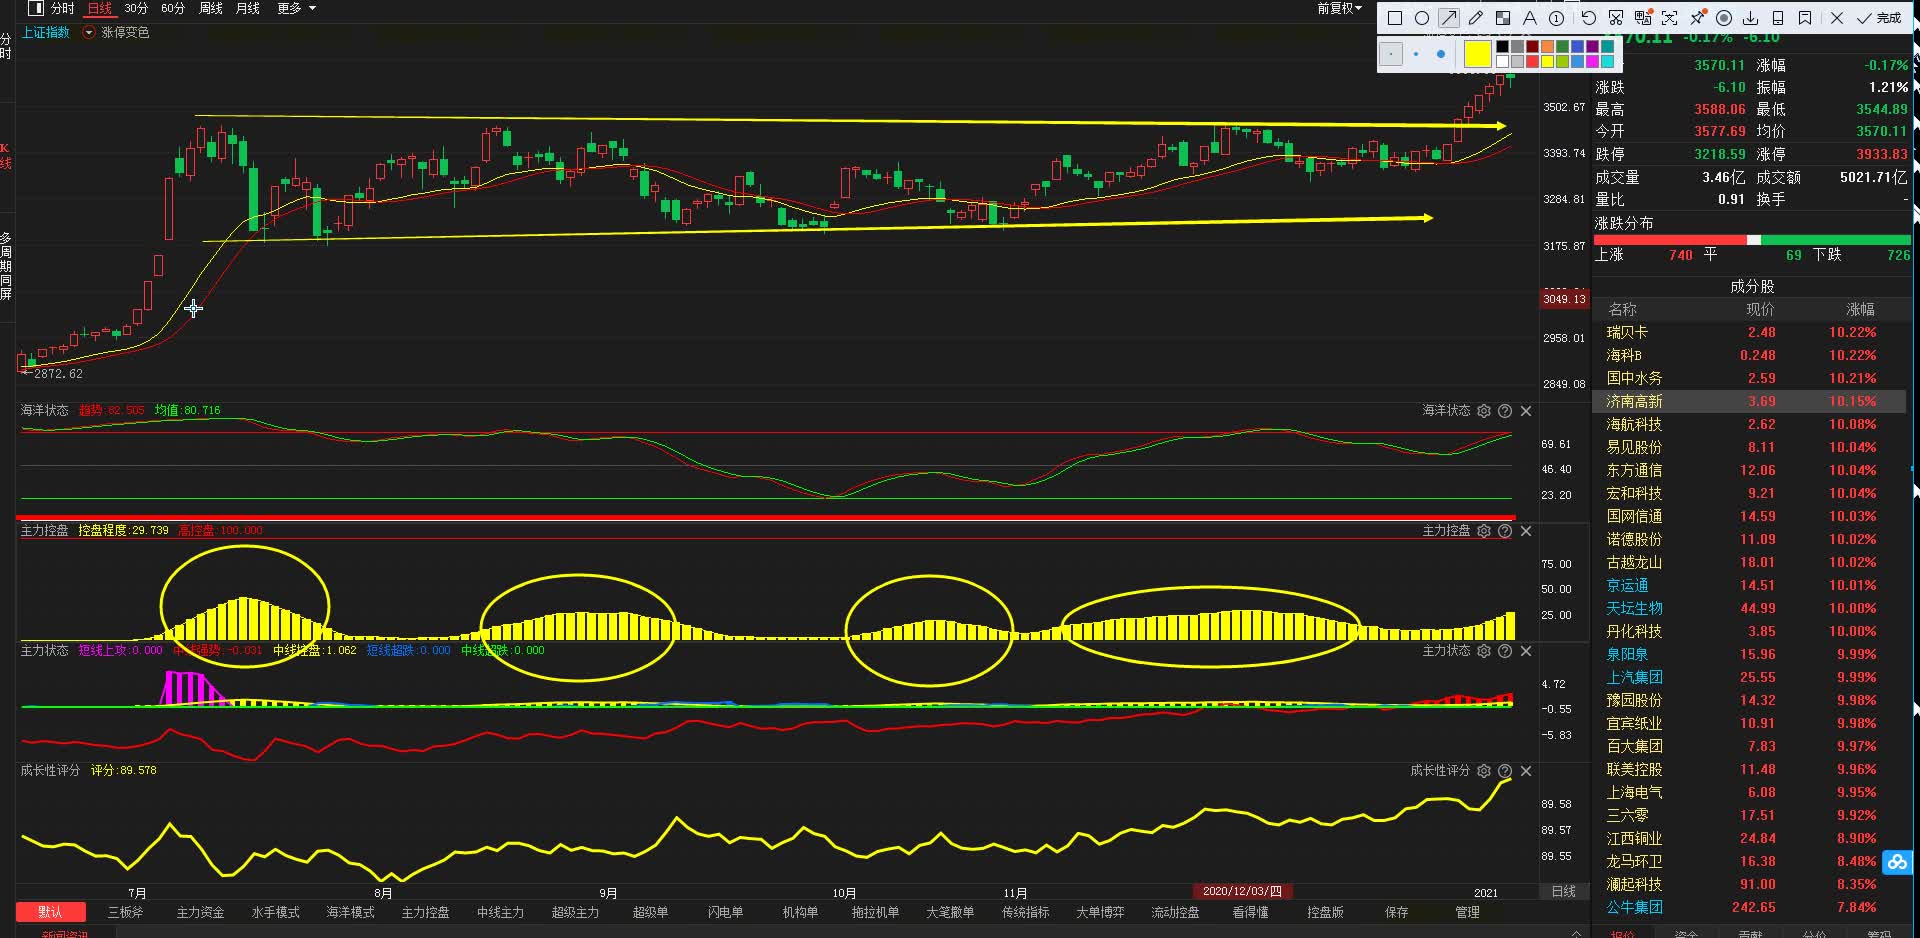The width and height of the screenshot is (1920, 938).
Task: Select 江西铜业 row in 成分股 list
Action: (1748, 838)
